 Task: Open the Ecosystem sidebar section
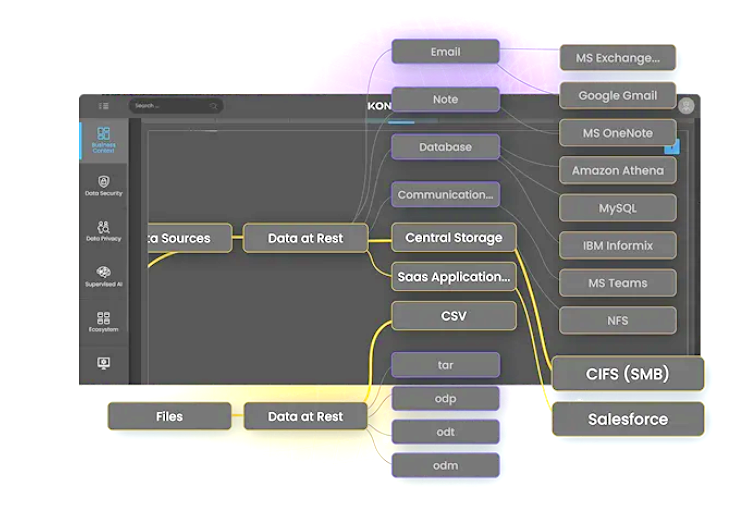coord(104,322)
